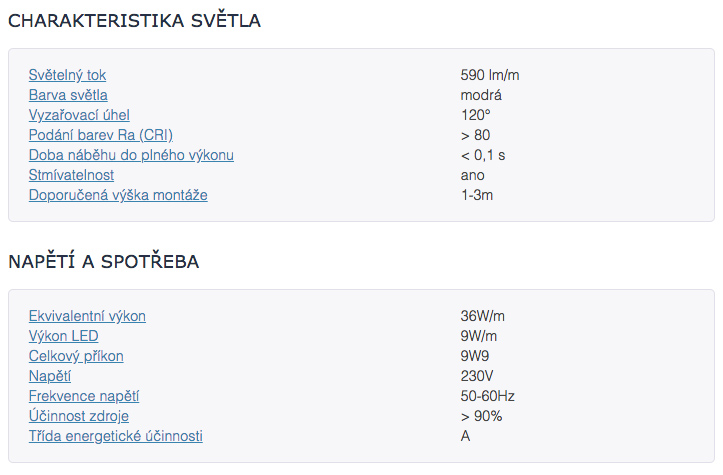Click the Napětí a spotřeba heading
The width and height of the screenshot is (723, 475).
(x=104, y=261)
